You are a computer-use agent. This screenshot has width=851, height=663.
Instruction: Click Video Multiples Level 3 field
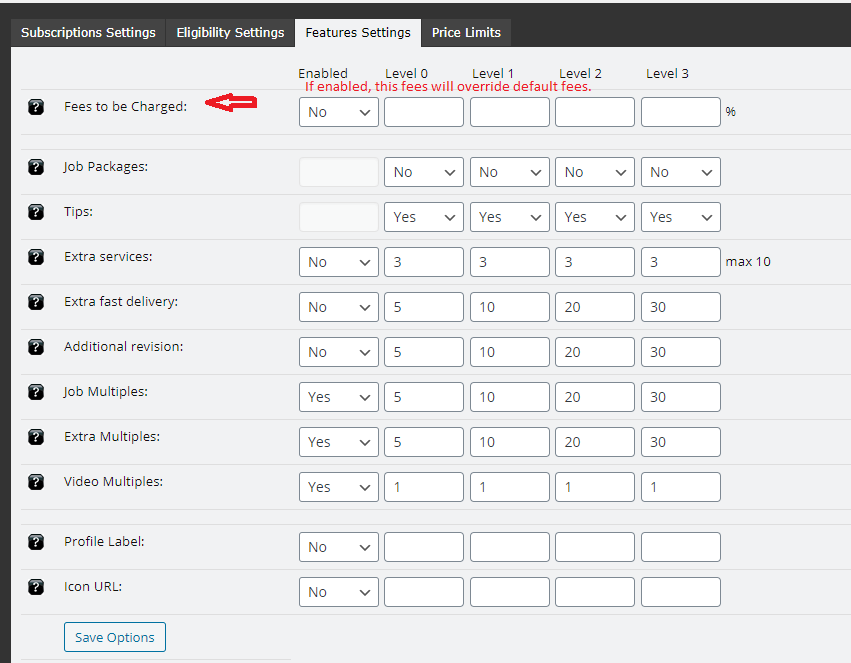pos(681,488)
